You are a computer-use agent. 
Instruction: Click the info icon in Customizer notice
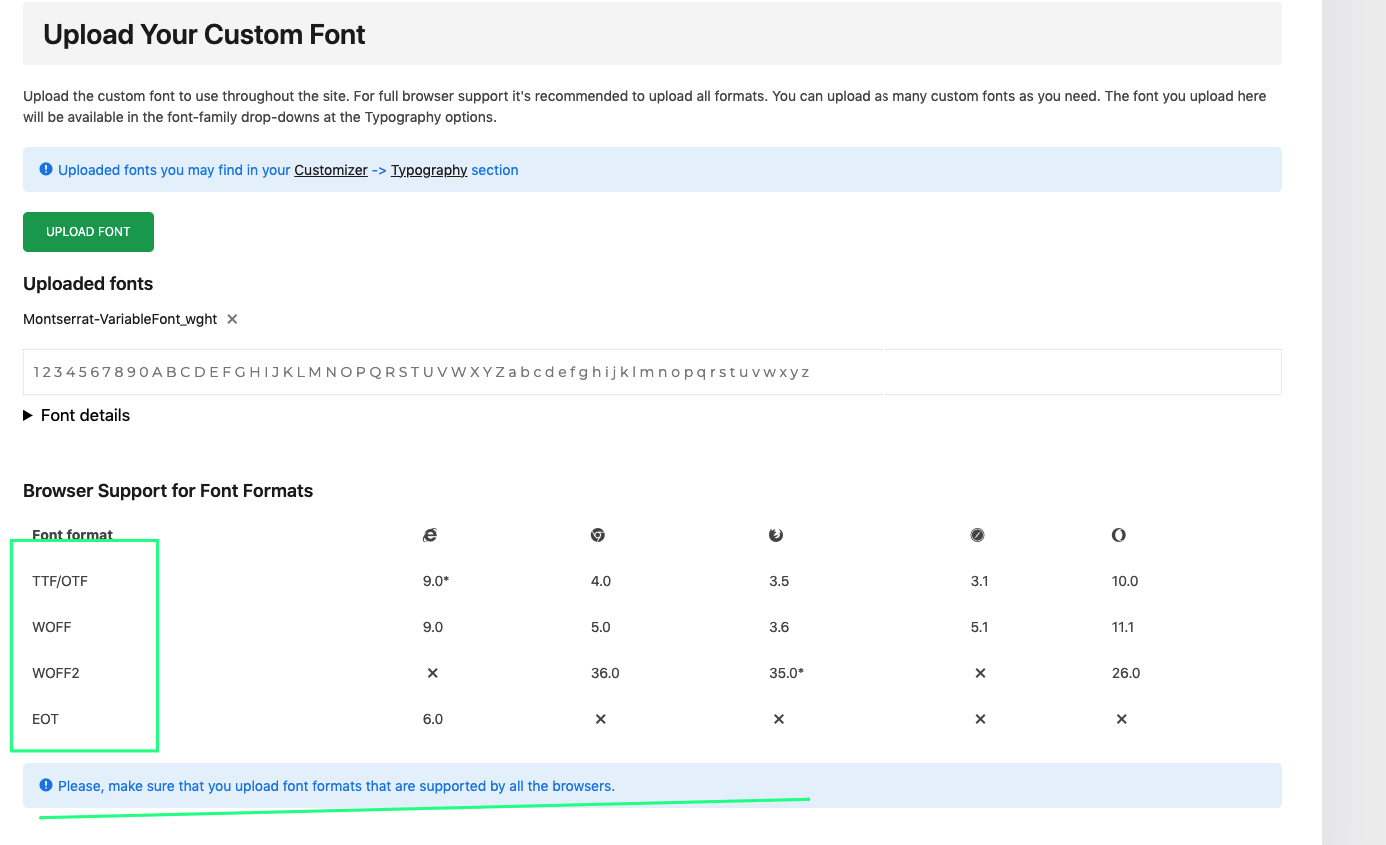click(46, 170)
